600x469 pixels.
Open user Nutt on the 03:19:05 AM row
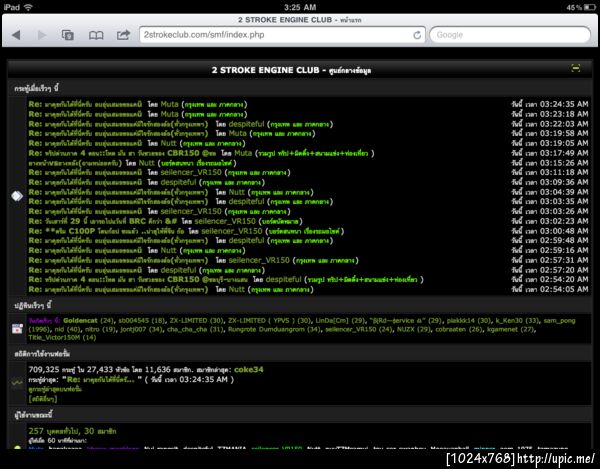168,143
